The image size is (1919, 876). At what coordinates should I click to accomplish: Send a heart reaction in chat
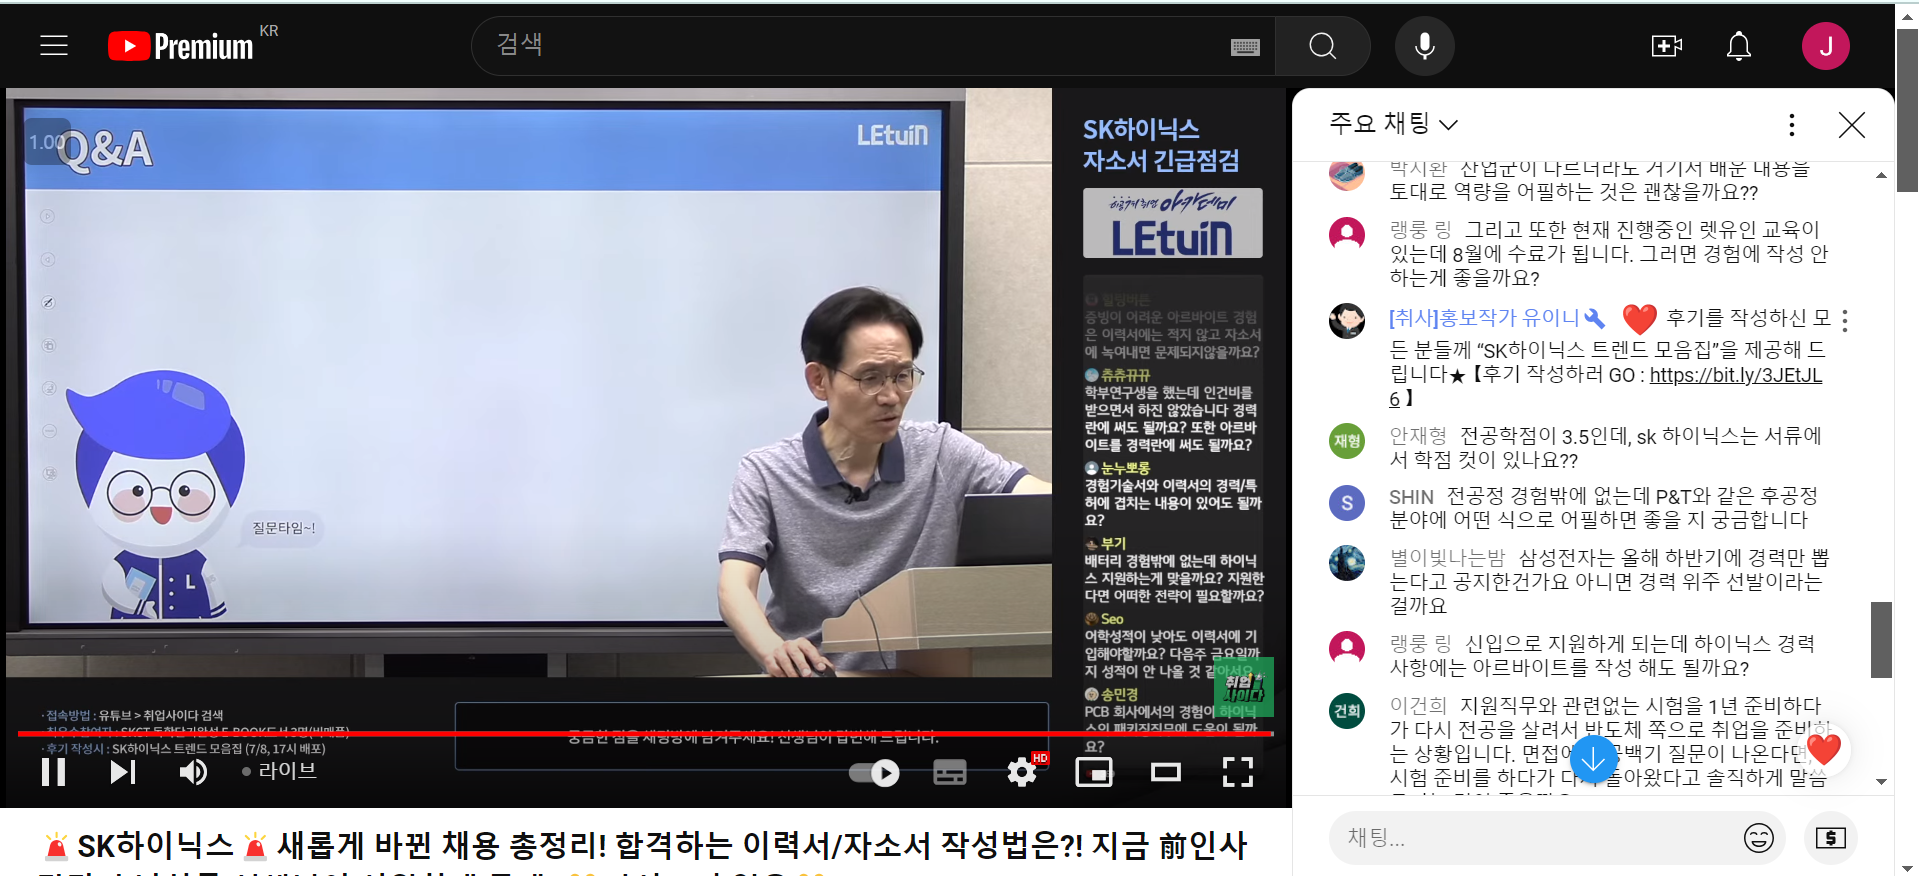[1824, 750]
